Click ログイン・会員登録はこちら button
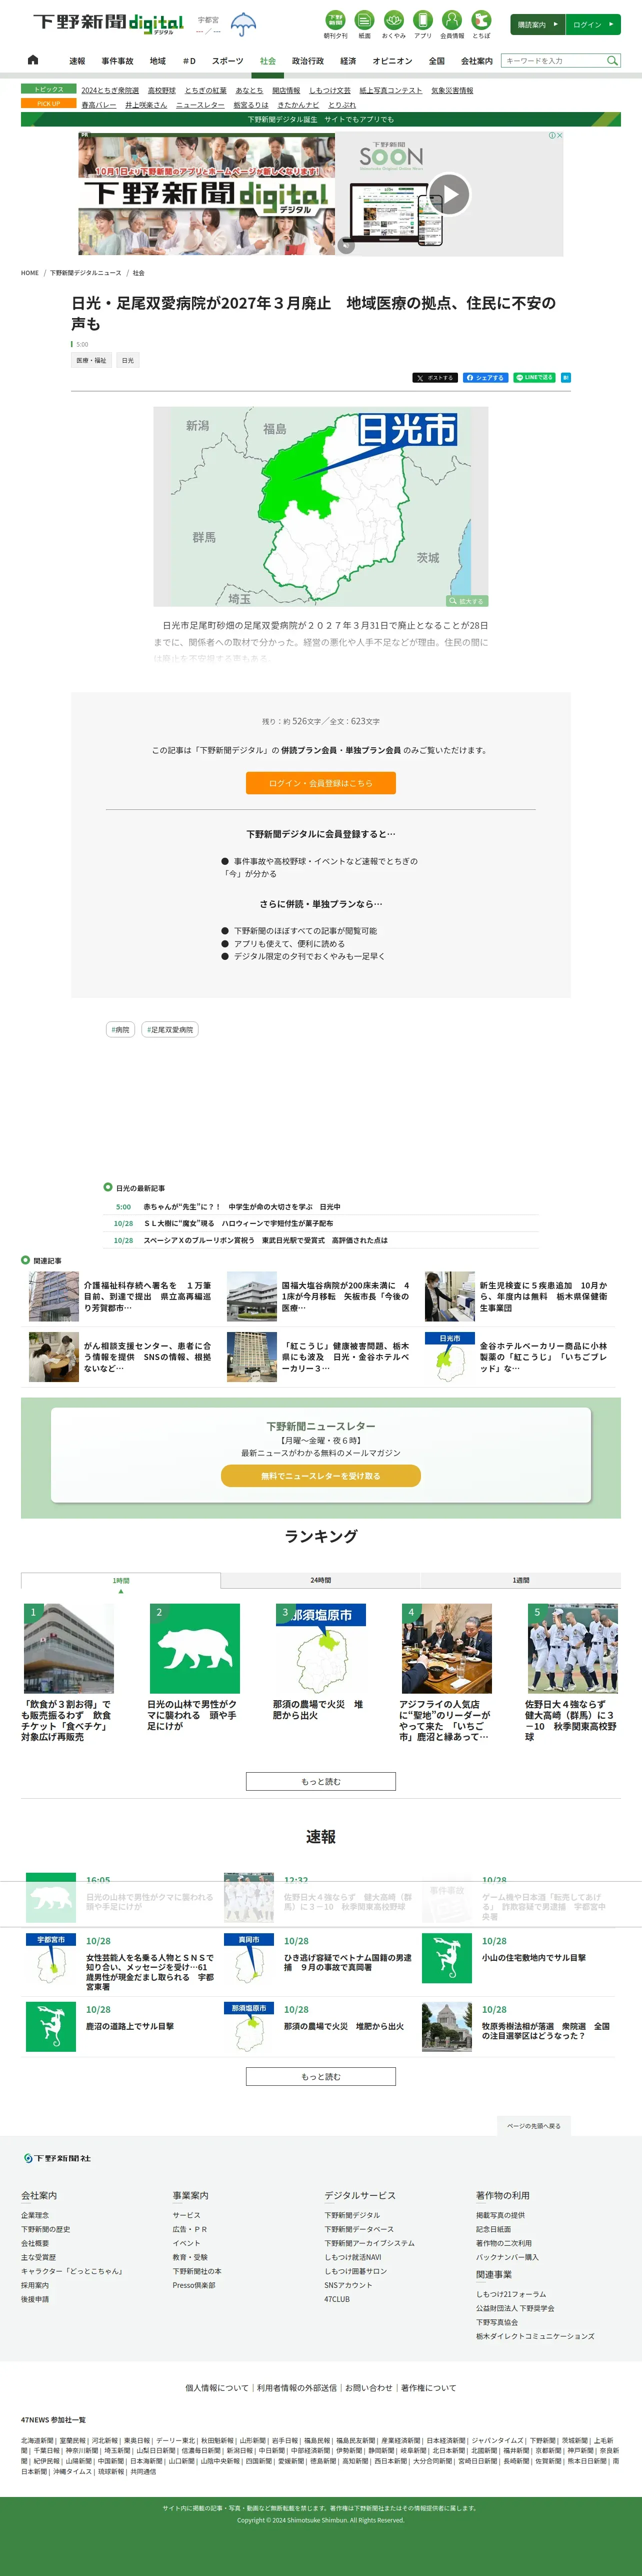This screenshot has height=2576, width=642. (x=321, y=783)
